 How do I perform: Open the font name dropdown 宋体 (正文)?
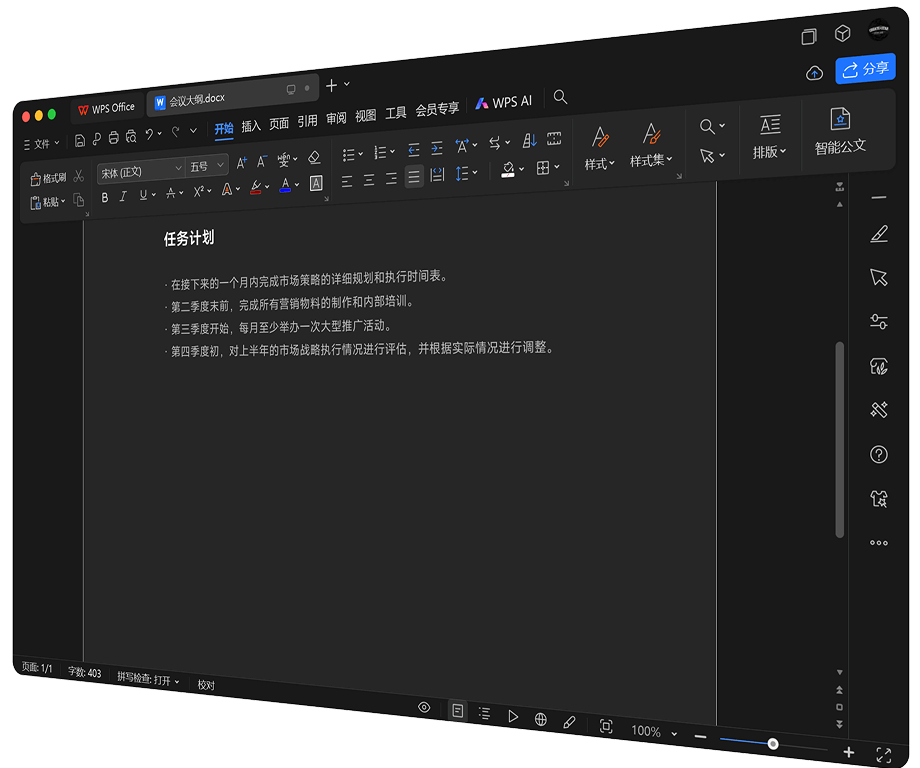coord(141,171)
